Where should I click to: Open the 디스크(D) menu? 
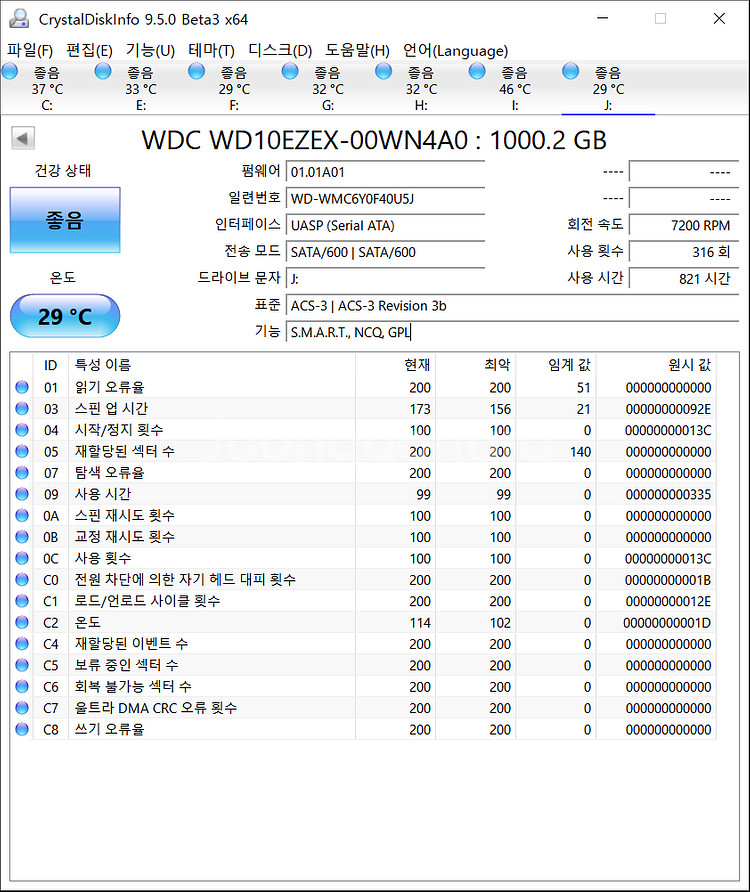(x=280, y=51)
